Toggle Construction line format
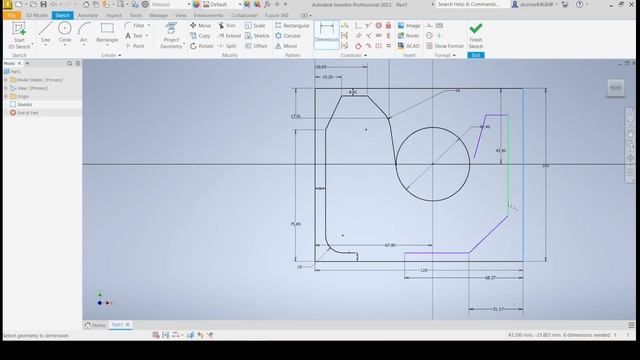Image resolution: width=640 pixels, height=360 pixels. pyautogui.click(x=429, y=25)
